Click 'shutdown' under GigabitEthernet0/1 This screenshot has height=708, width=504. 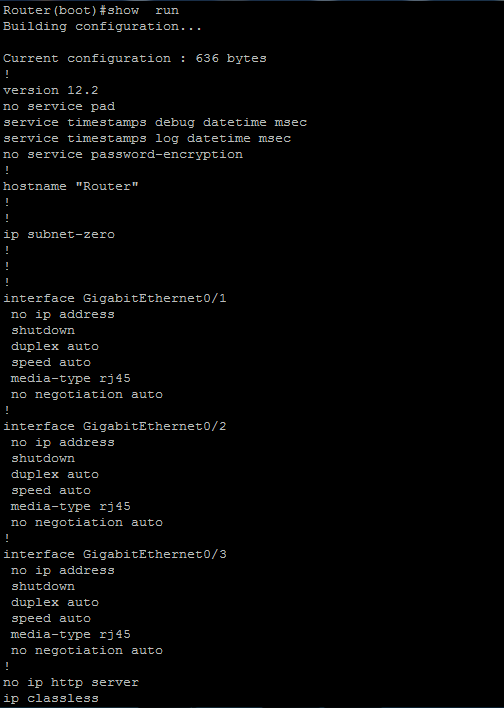[43, 331]
